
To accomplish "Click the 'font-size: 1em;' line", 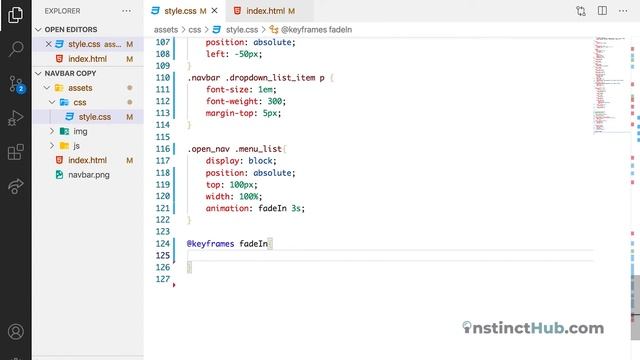I will pyautogui.click(x=241, y=89).
